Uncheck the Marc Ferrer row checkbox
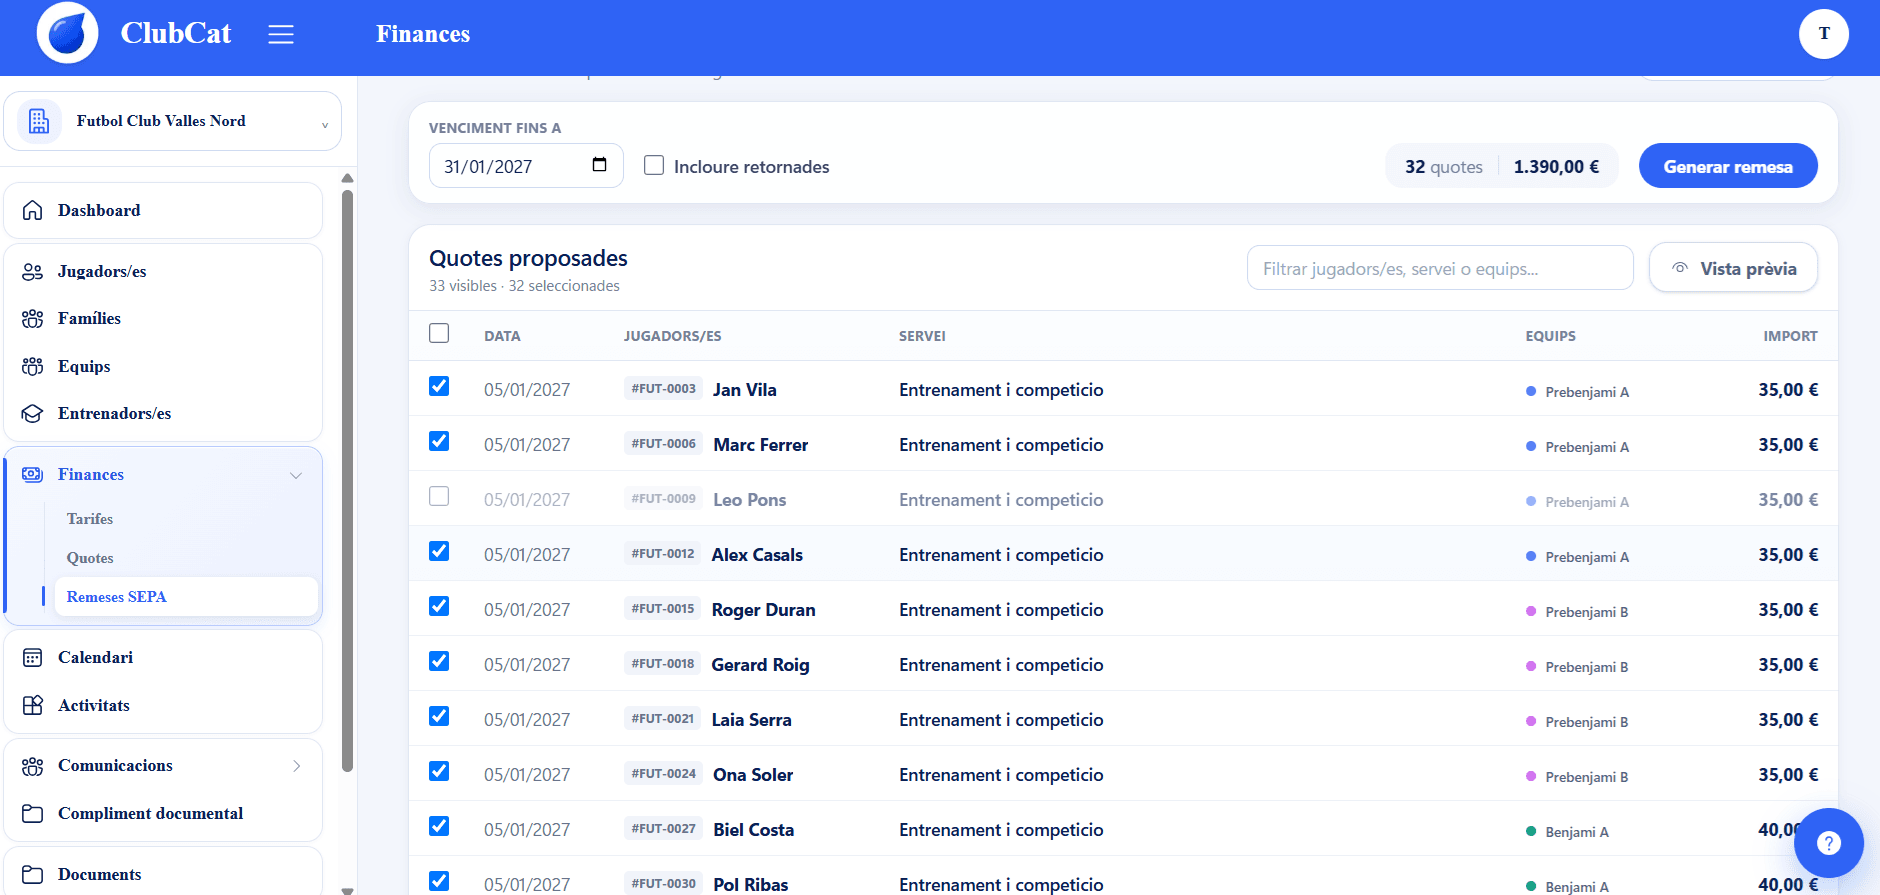The width and height of the screenshot is (1880, 895). pyautogui.click(x=439, y=441)
